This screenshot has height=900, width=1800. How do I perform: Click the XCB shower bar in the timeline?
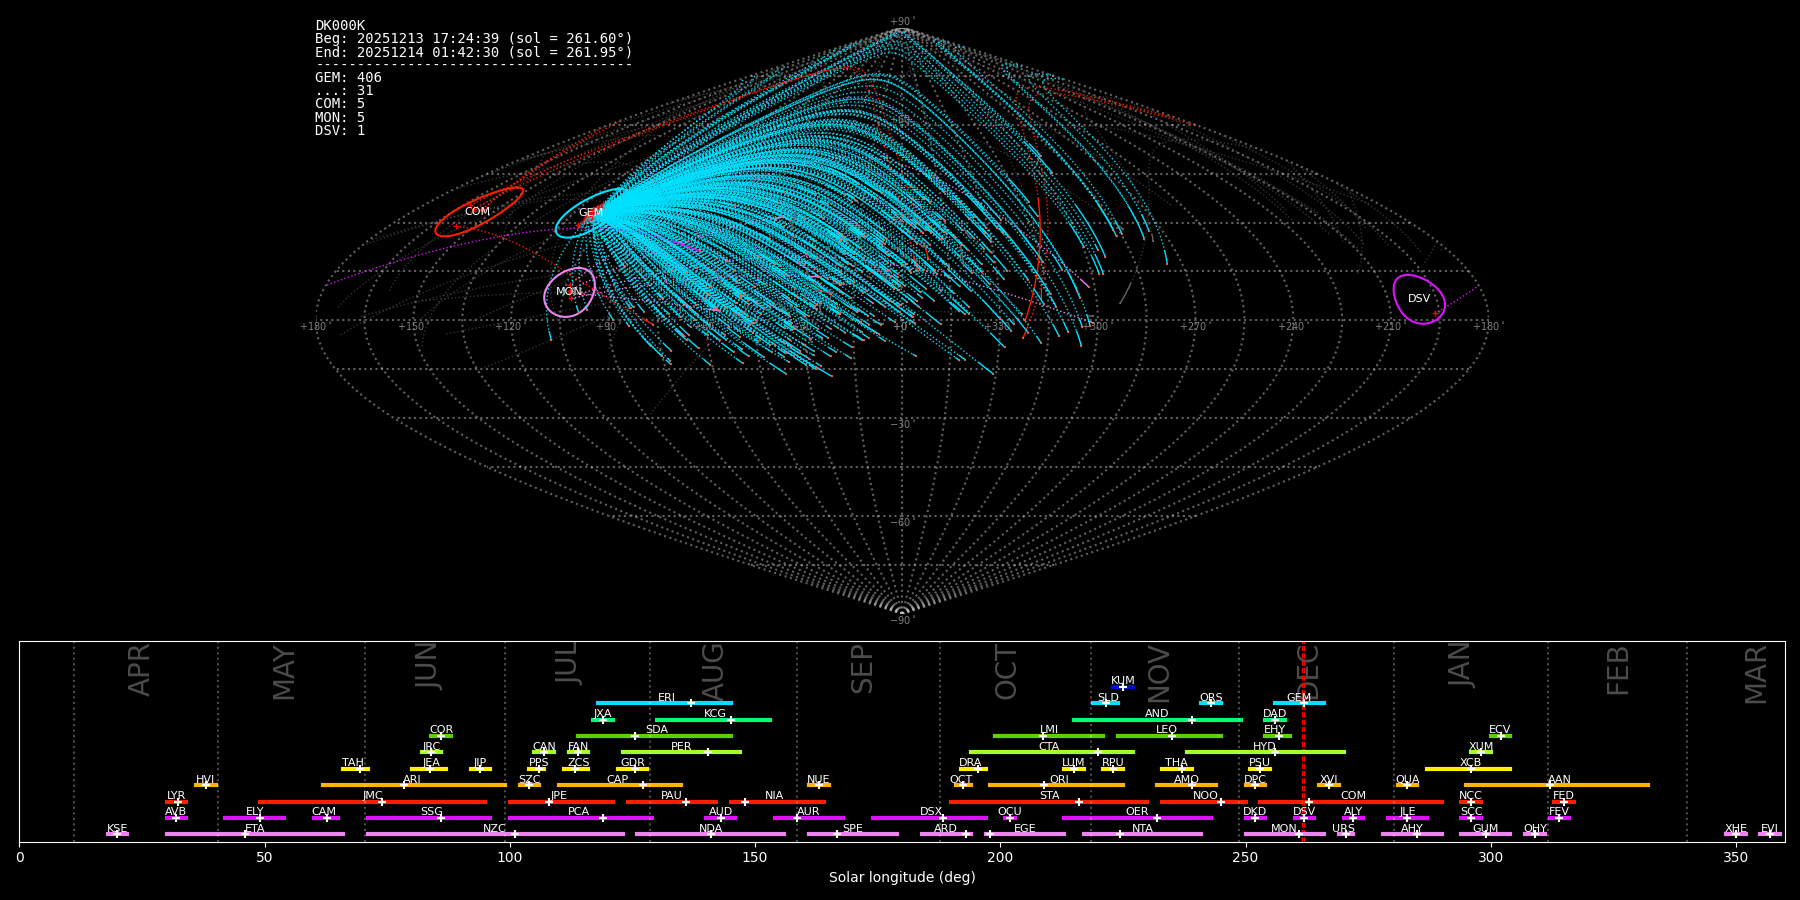(1468, 769)
